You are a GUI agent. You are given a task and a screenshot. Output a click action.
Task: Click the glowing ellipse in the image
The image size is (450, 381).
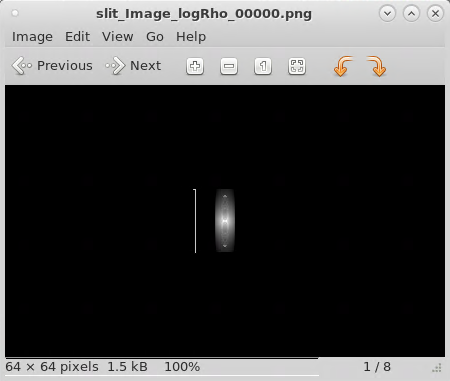225,220
